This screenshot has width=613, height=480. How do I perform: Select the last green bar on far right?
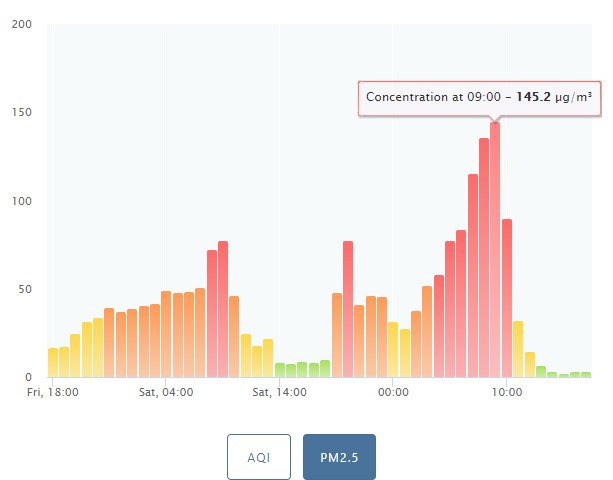click(586, 374)
